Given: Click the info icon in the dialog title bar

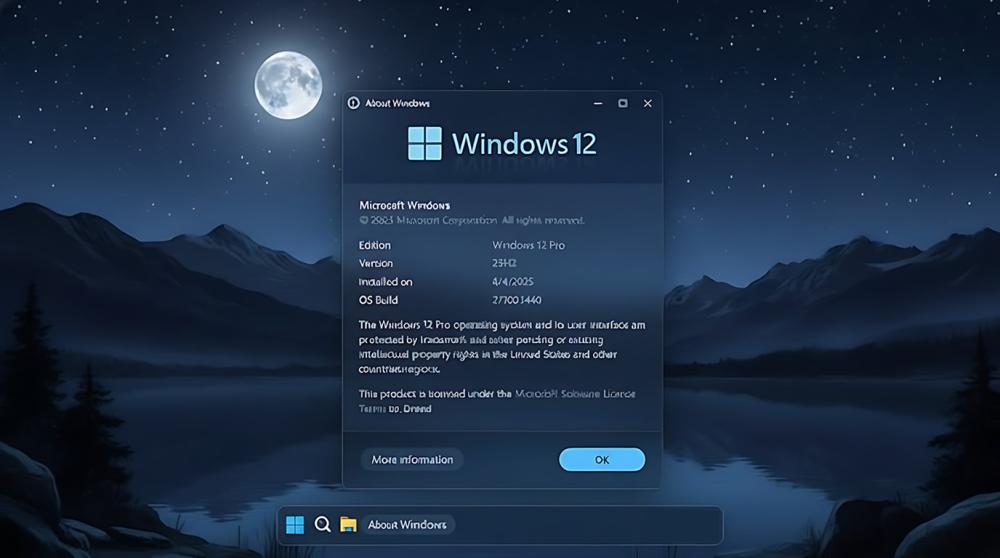Looking at the screenshot, I should pyautogui.click(x=353, y=103).
